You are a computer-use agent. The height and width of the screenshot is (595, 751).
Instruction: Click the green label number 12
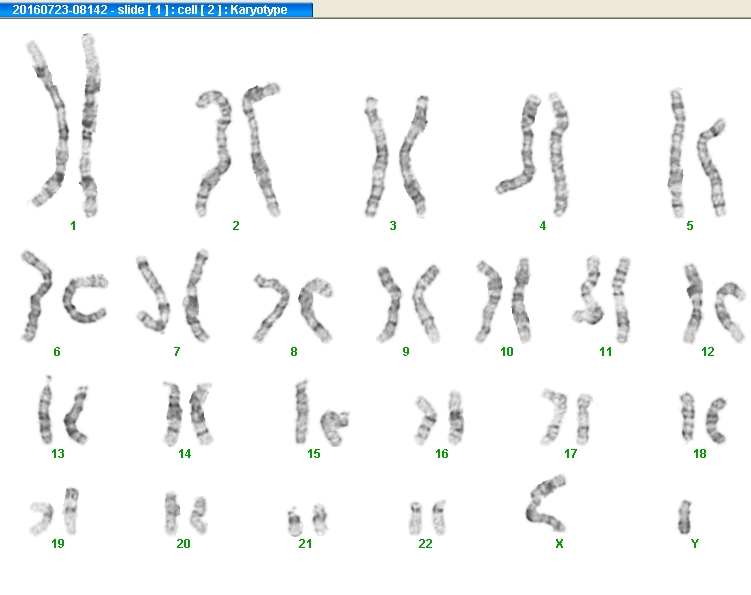click(707, 352)
